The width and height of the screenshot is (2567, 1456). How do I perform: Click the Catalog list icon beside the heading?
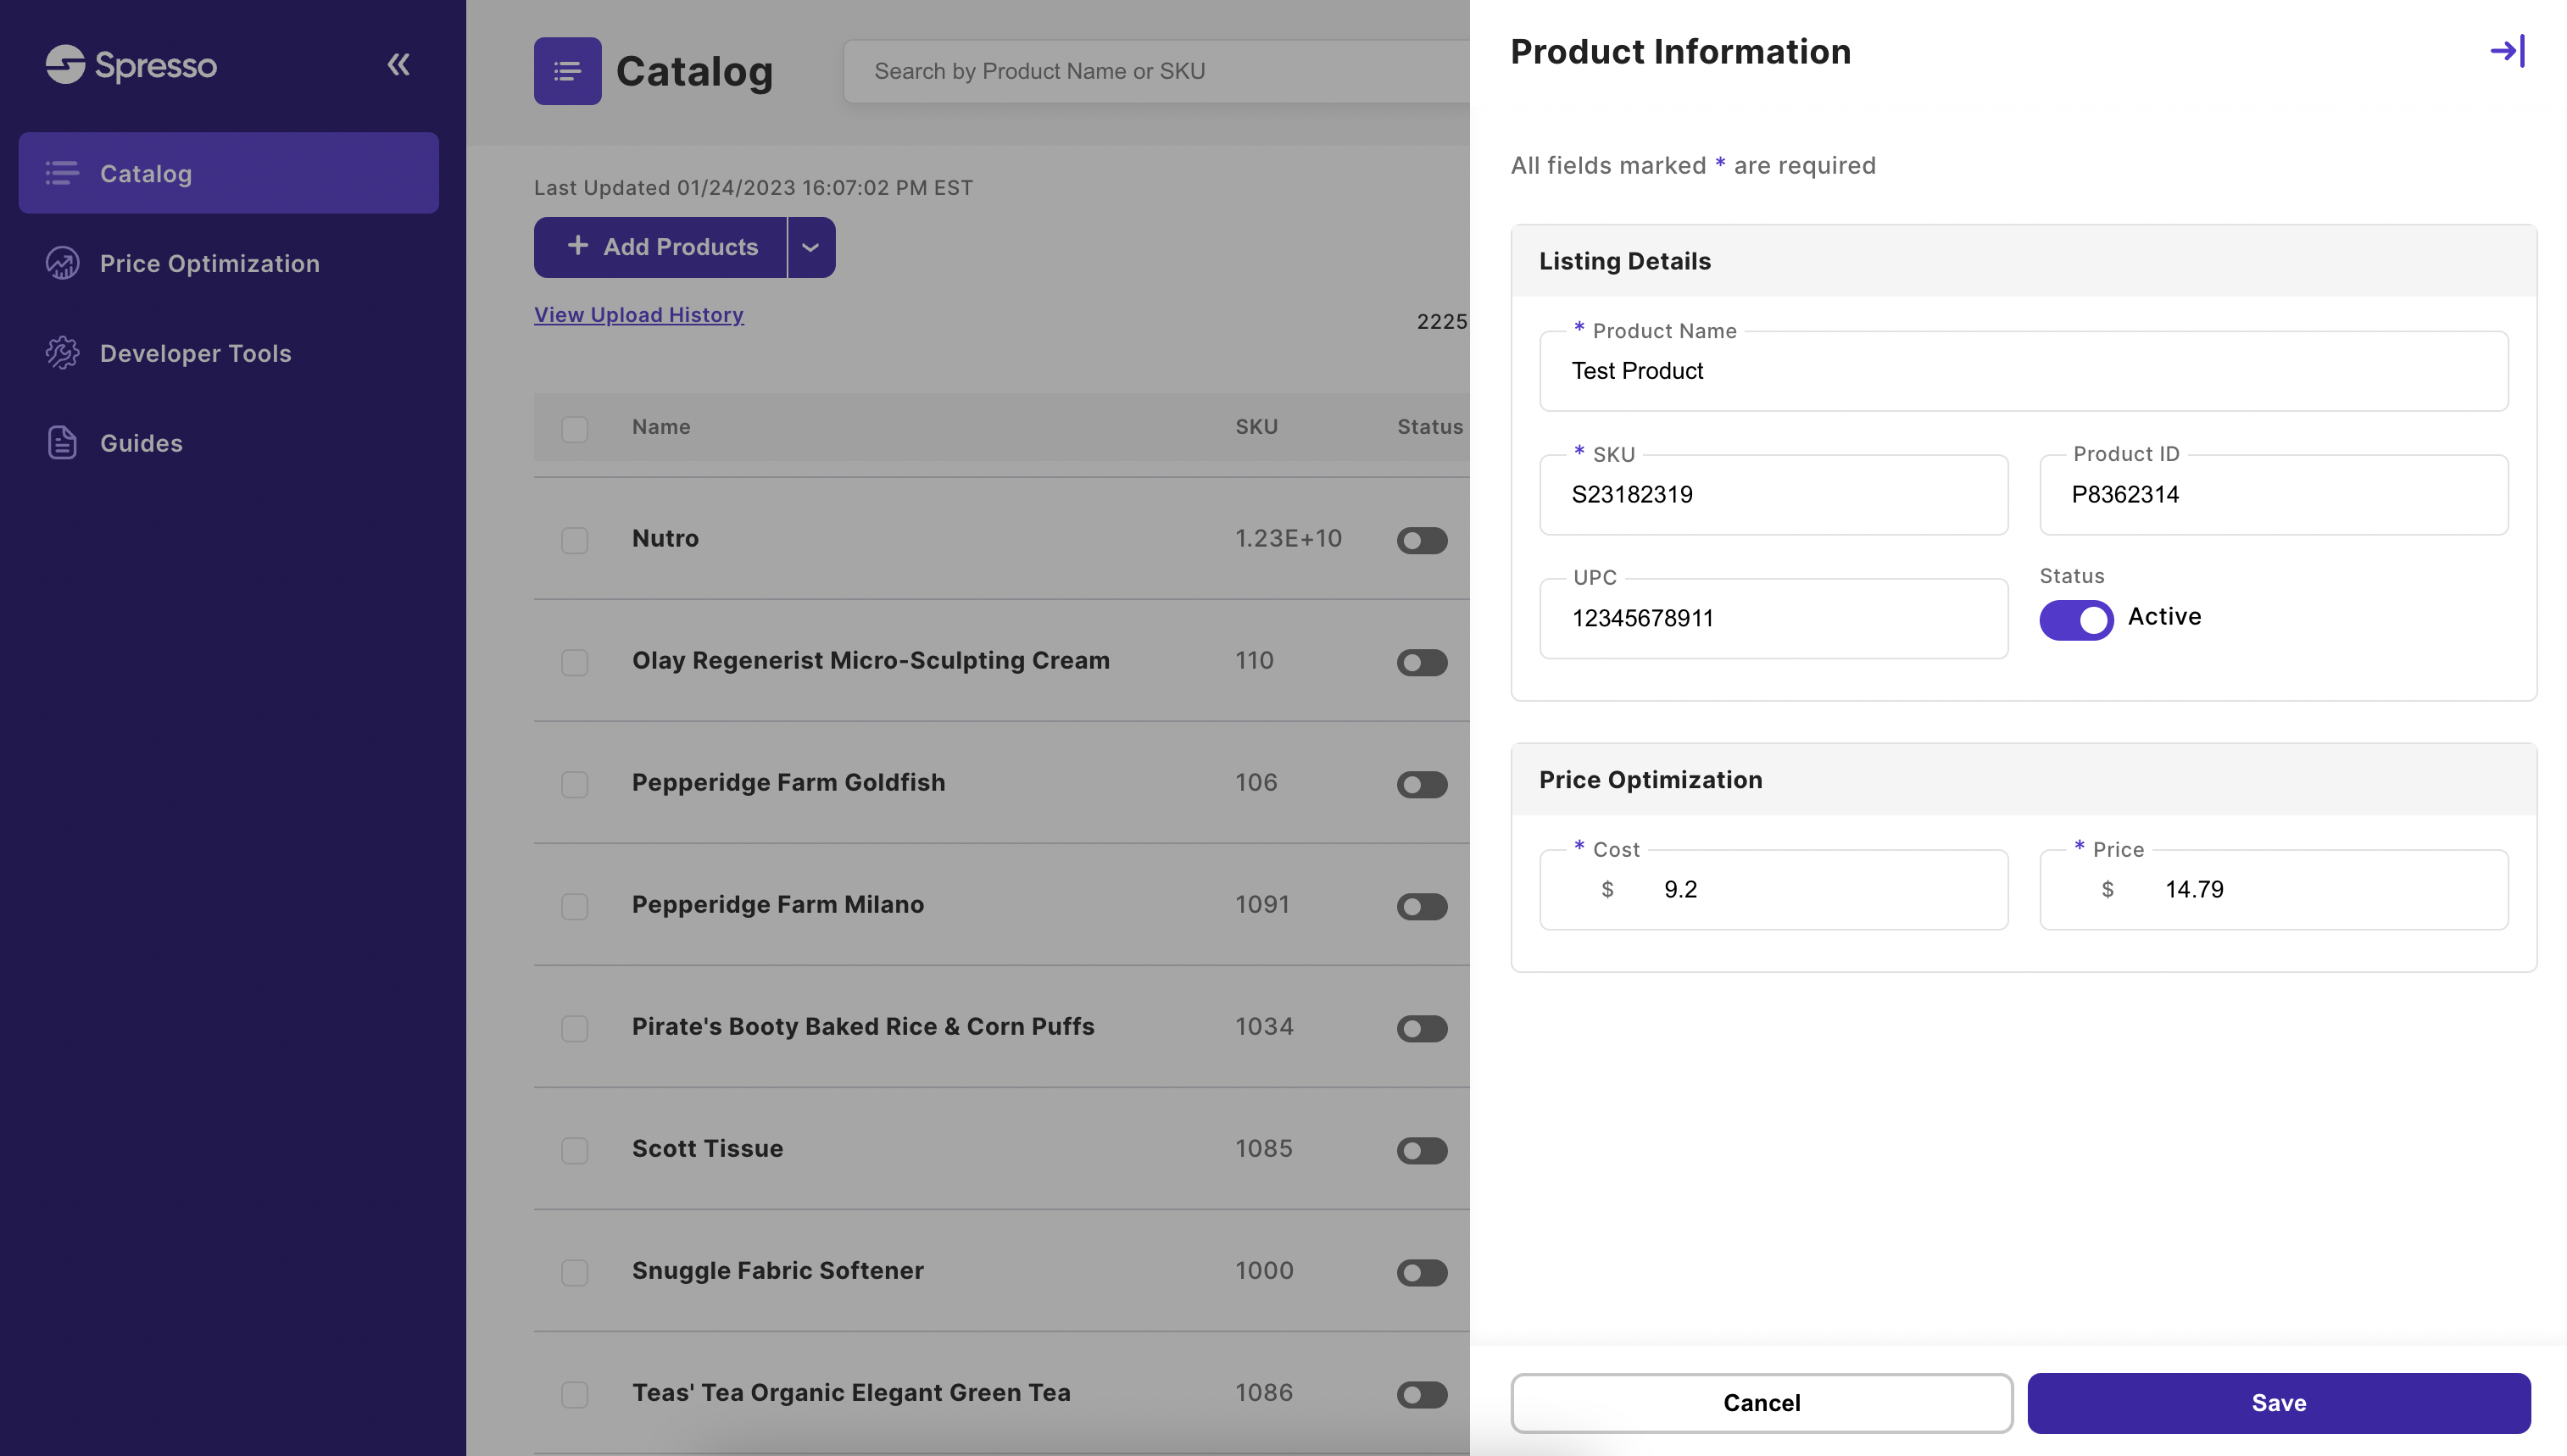(x=567, y=71)
